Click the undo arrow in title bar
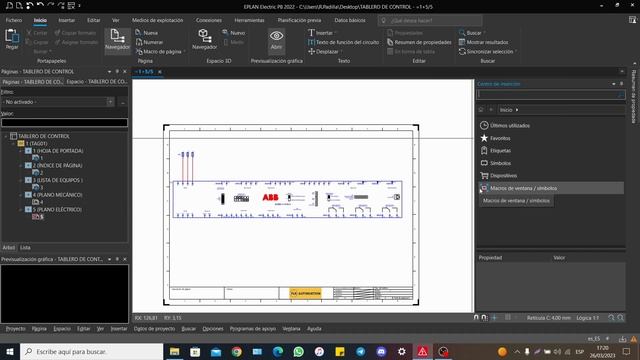Viewport: 640px width, 360px height. click(40, 5)
